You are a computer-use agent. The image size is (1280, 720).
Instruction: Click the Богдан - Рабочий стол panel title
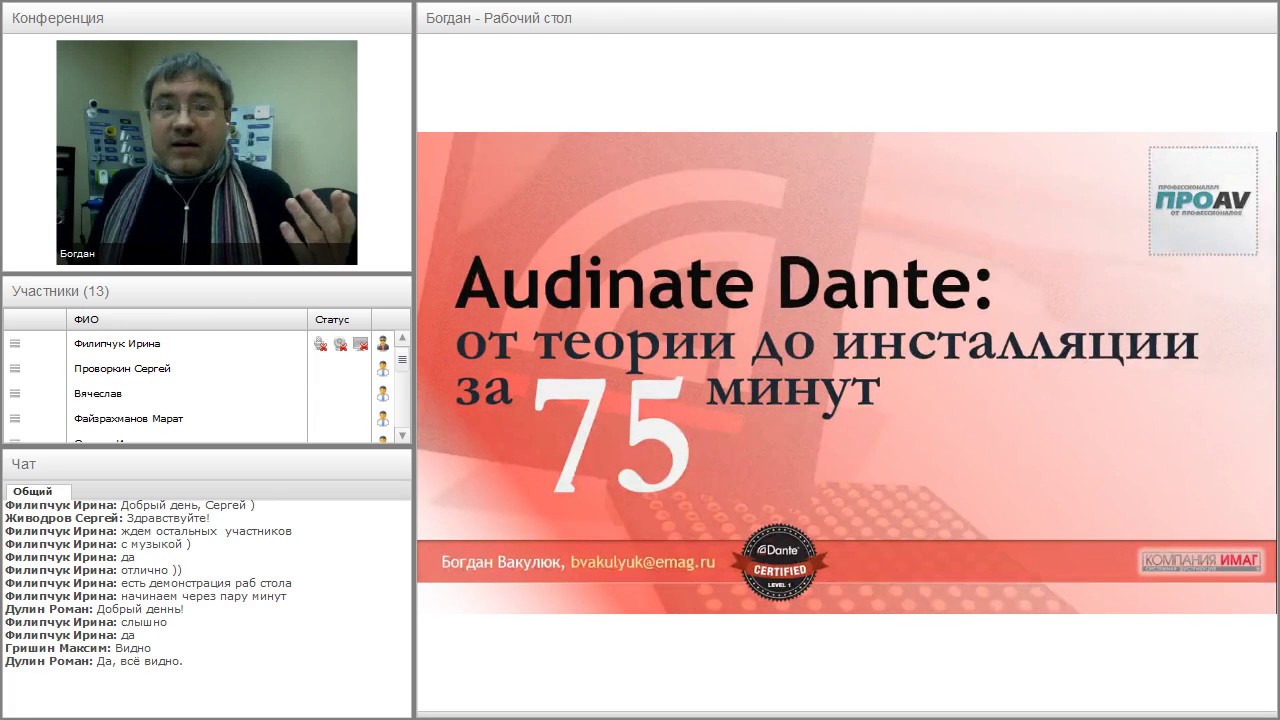pyautogui.click(x=499, y=18)
